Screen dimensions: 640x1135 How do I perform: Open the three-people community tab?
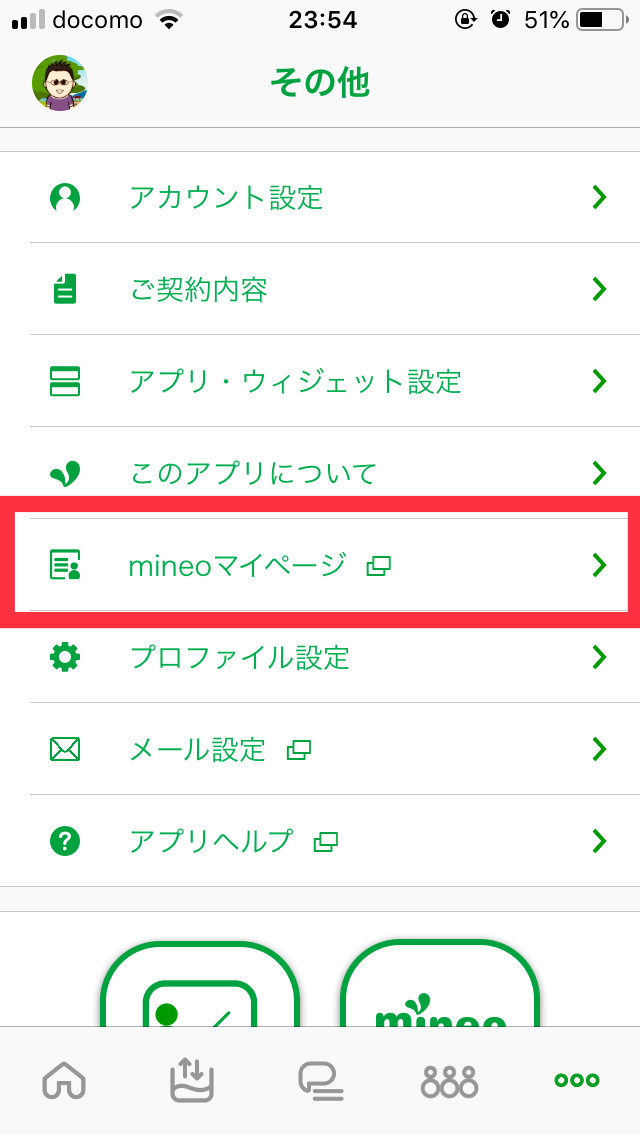click(449, 1080)
